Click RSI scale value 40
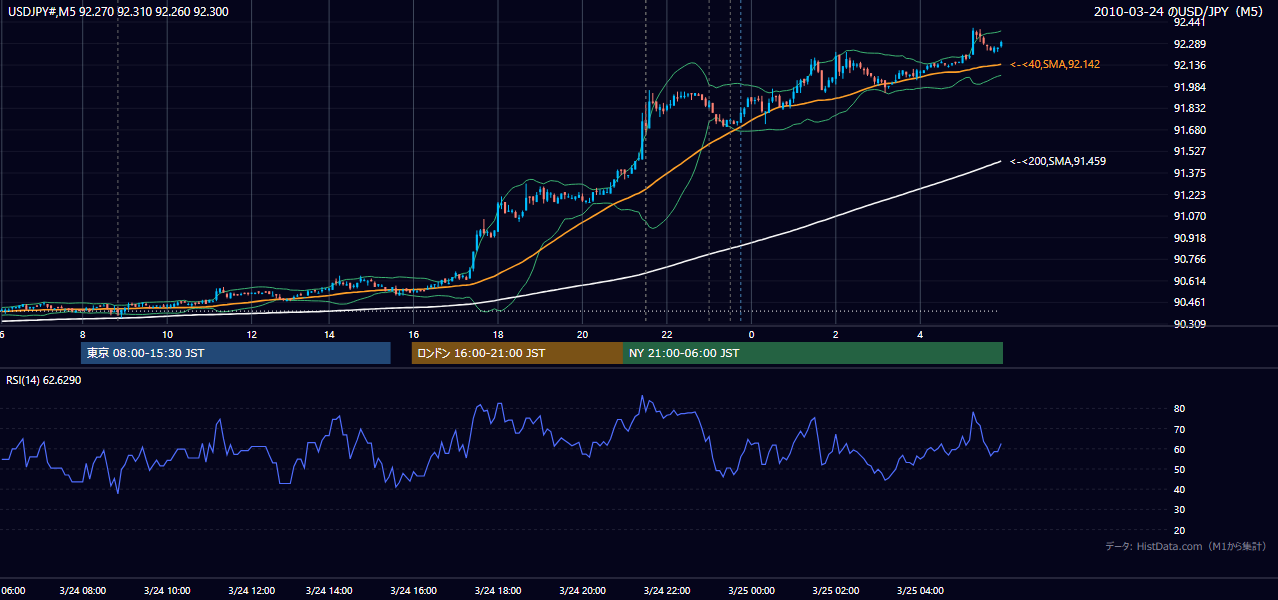The image size is (1278, 600). (1180, 489)
